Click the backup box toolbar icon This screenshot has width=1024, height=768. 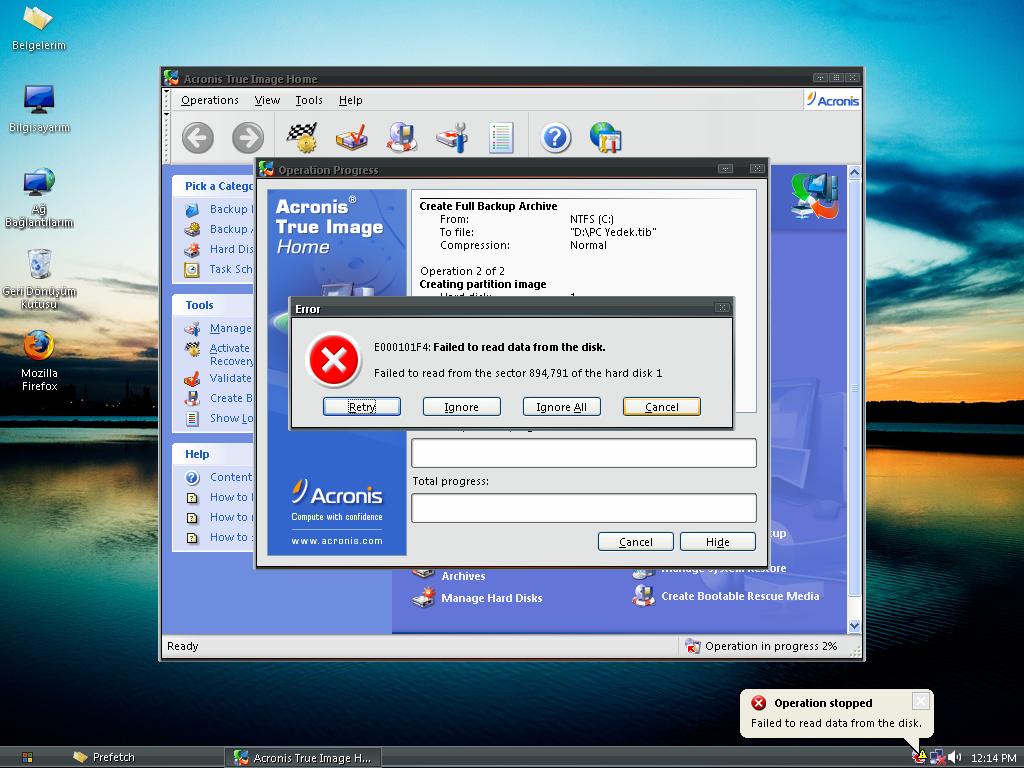click(x=351, y=138)
